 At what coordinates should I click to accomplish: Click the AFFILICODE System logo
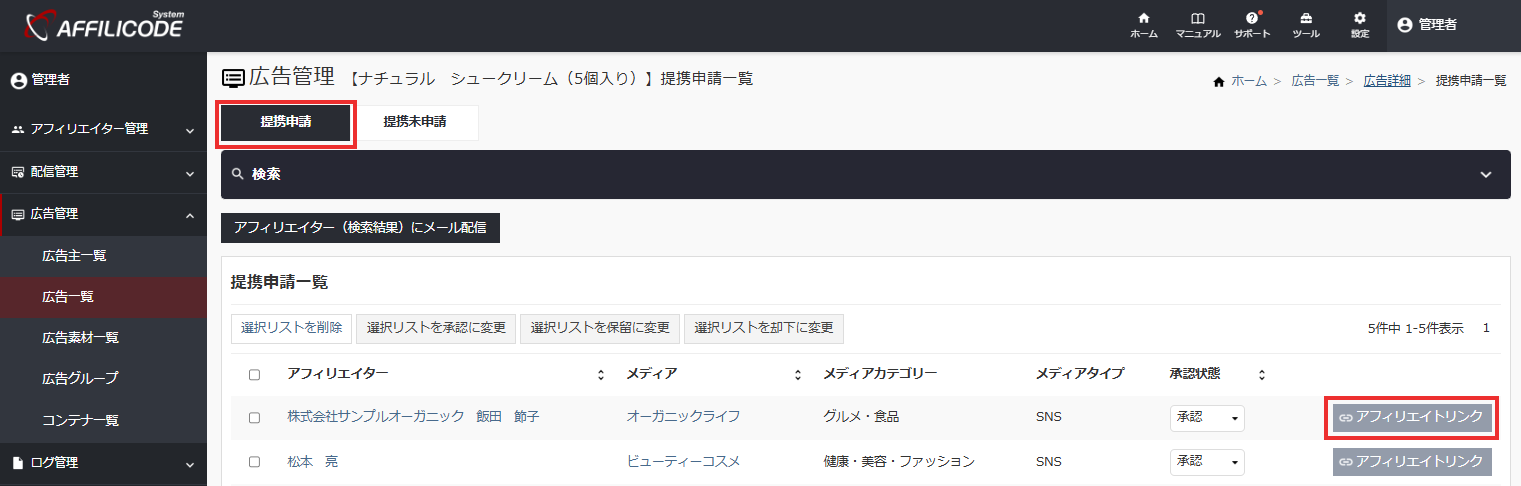click(104, 25)
